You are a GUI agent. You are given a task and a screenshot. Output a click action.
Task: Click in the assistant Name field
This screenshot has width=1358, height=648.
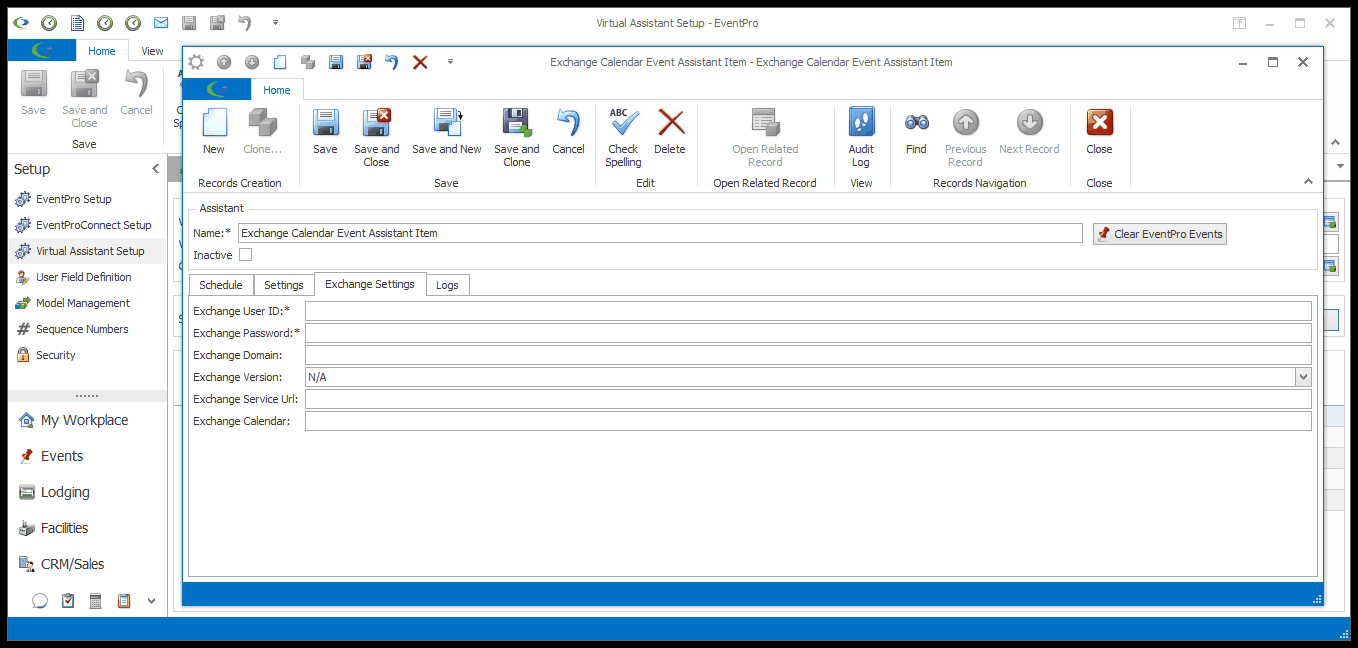(660, 233)
